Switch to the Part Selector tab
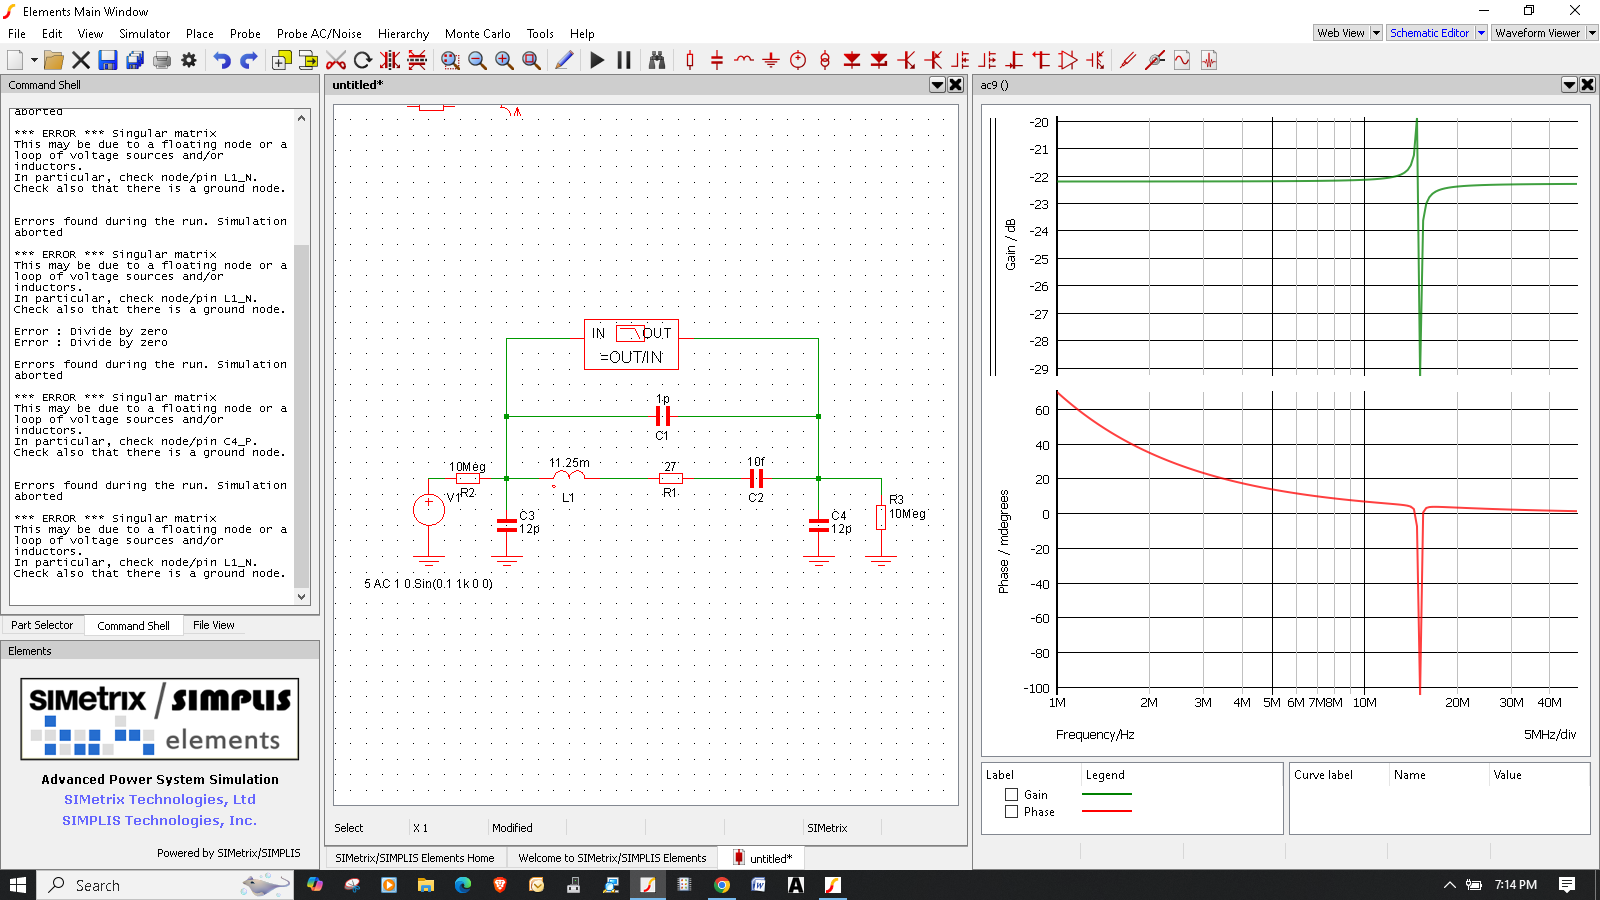 click(42, 625)
